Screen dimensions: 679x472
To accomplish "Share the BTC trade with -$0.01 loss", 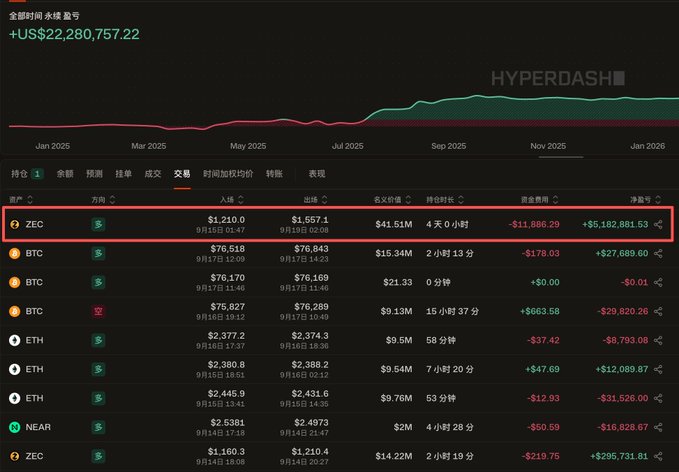I will pos(658,282).
